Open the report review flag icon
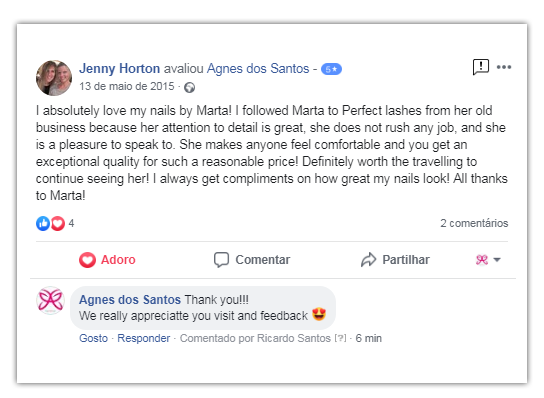Viewport: 544px width, 398px height. pos(481,67)
